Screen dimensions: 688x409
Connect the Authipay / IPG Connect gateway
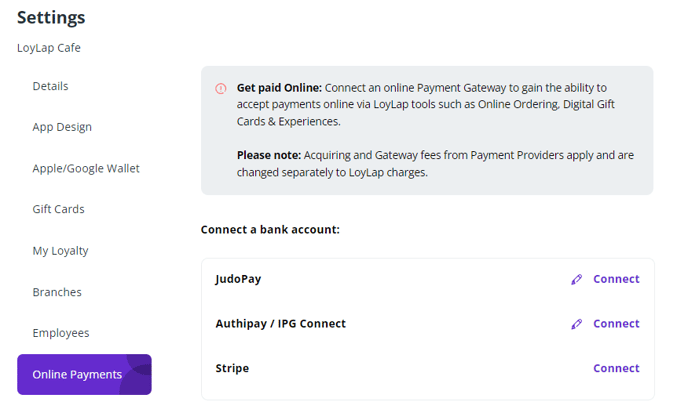coord(616,324)
